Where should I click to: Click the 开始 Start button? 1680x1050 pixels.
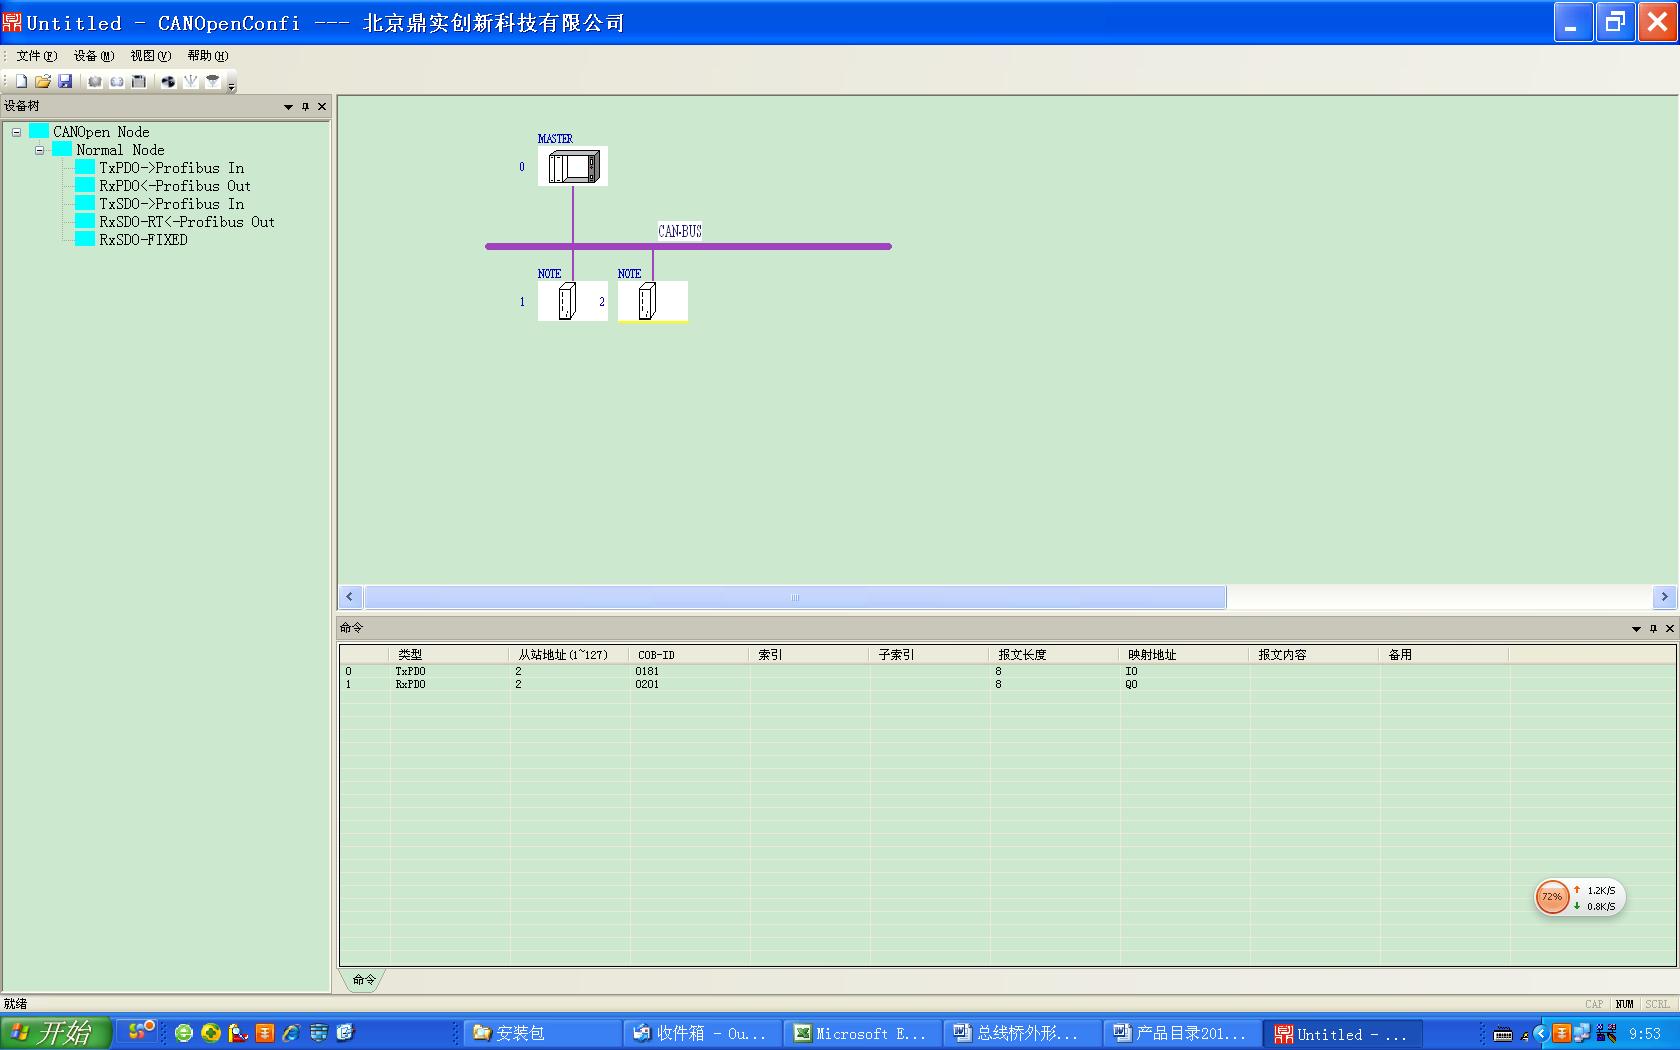pyautogui.click(x=52, y=1033)
